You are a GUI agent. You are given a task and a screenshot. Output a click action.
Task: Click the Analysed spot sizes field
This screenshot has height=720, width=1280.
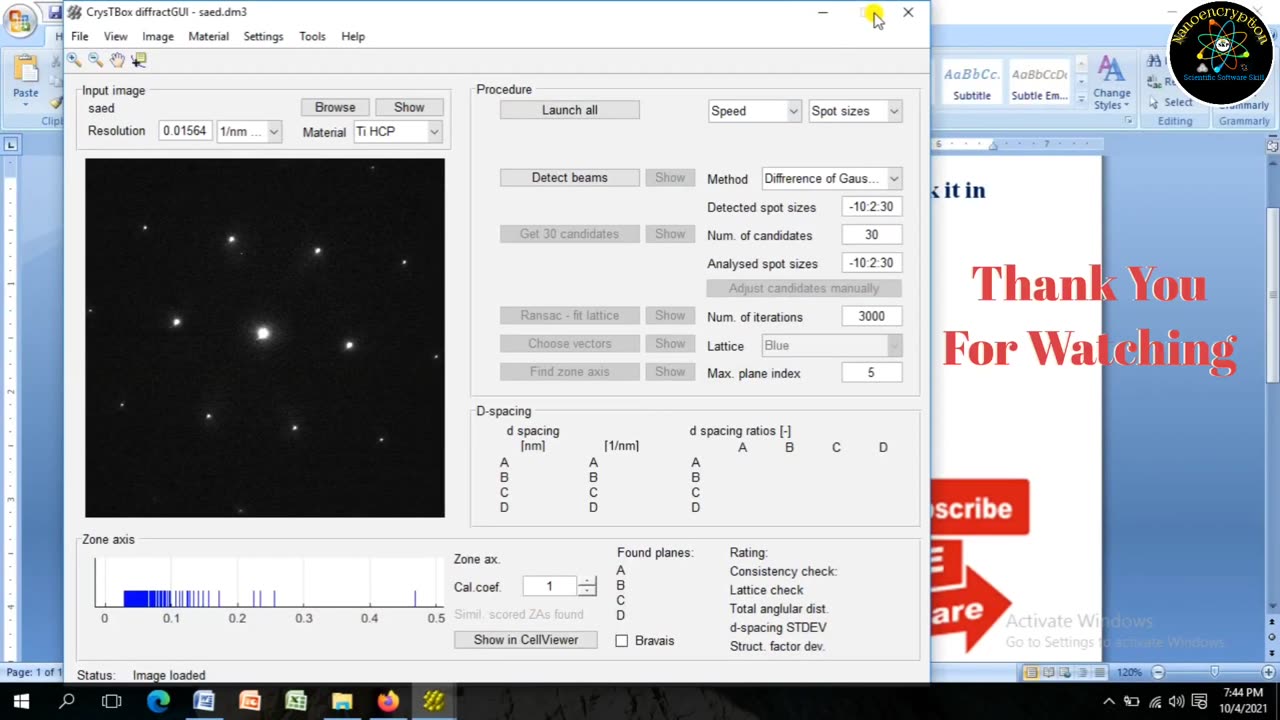point(871,263)
